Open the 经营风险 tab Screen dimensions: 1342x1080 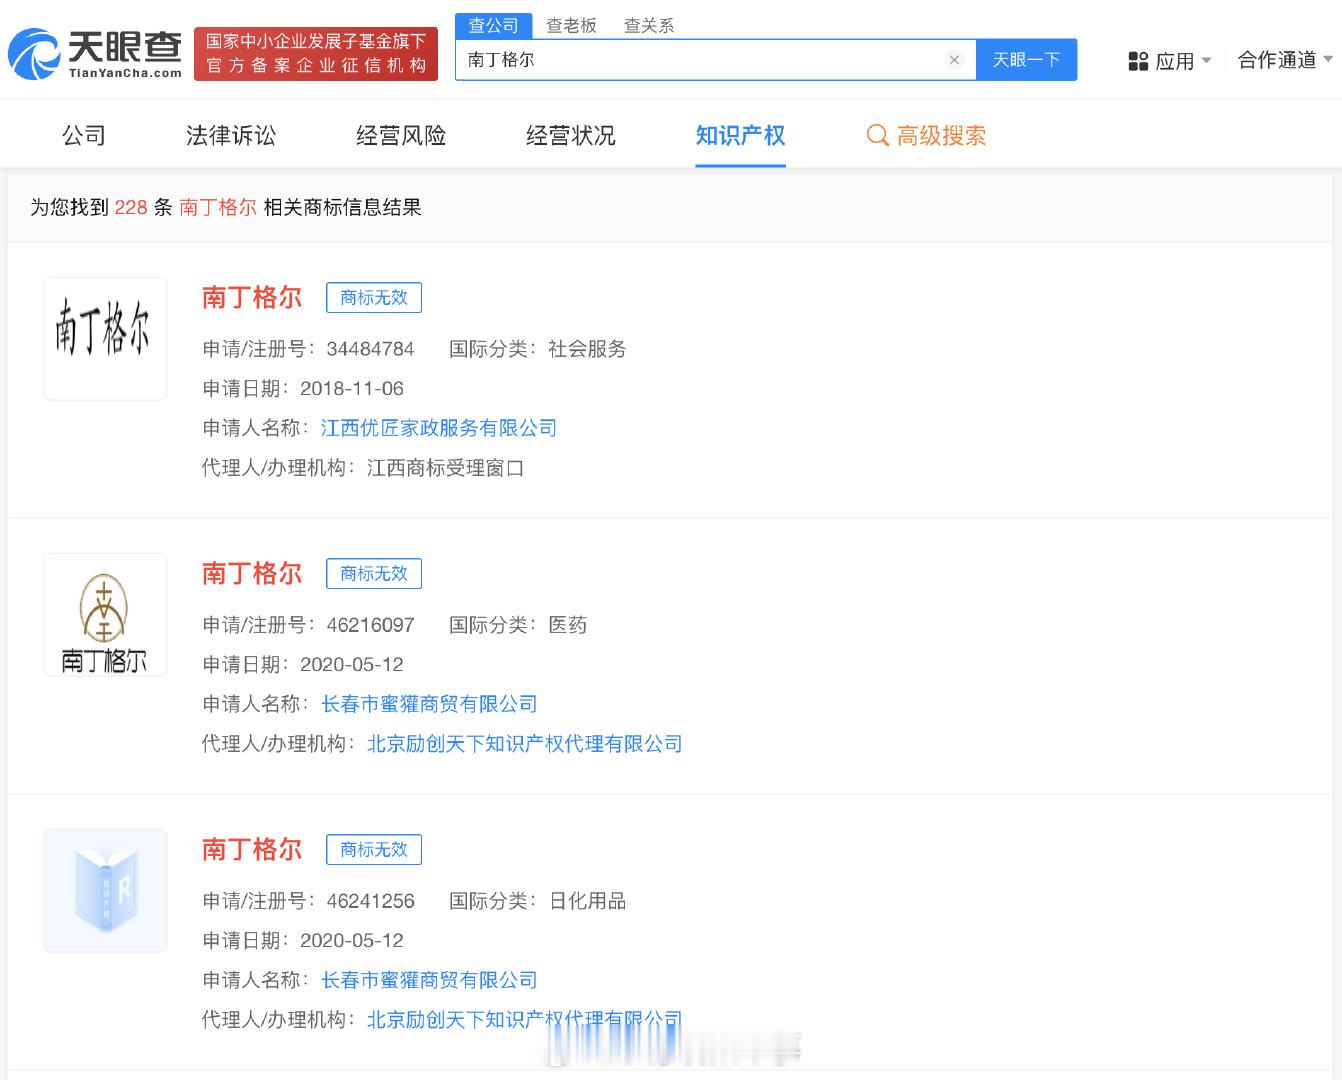pos(401,135)
